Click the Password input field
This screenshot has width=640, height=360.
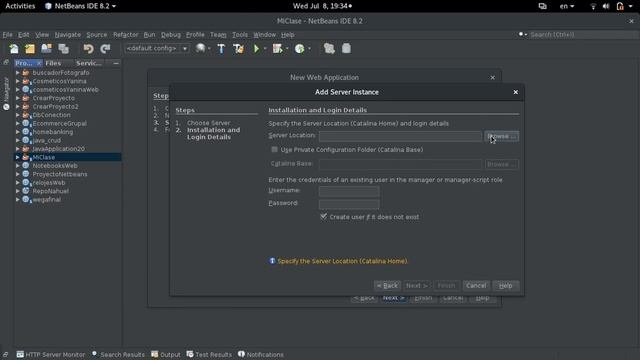349,204
